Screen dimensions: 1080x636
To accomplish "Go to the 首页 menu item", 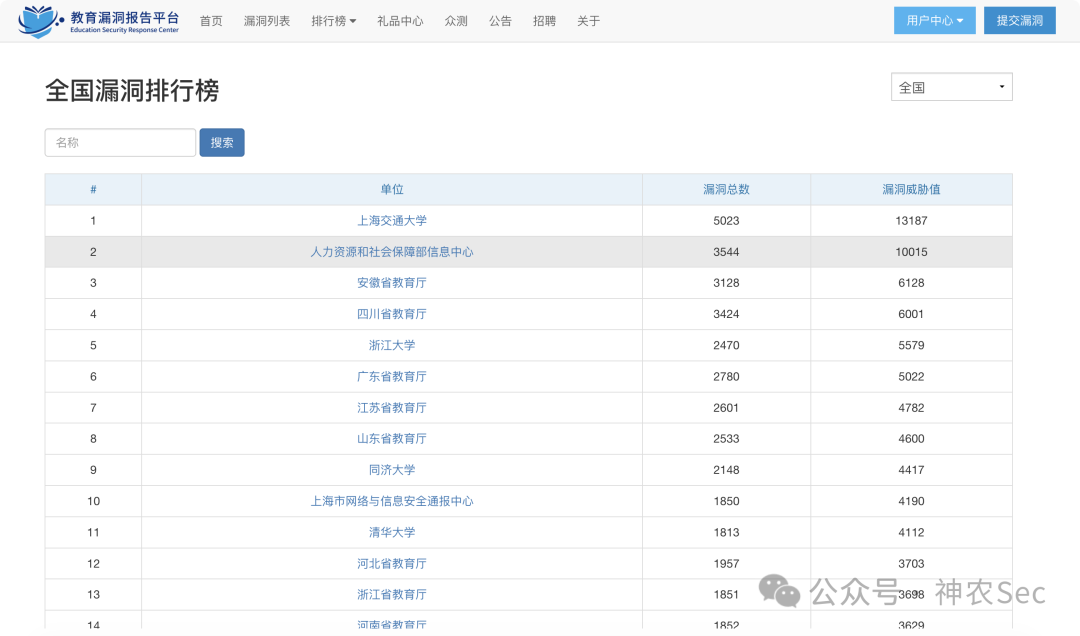I will click(x=211, y=20).
